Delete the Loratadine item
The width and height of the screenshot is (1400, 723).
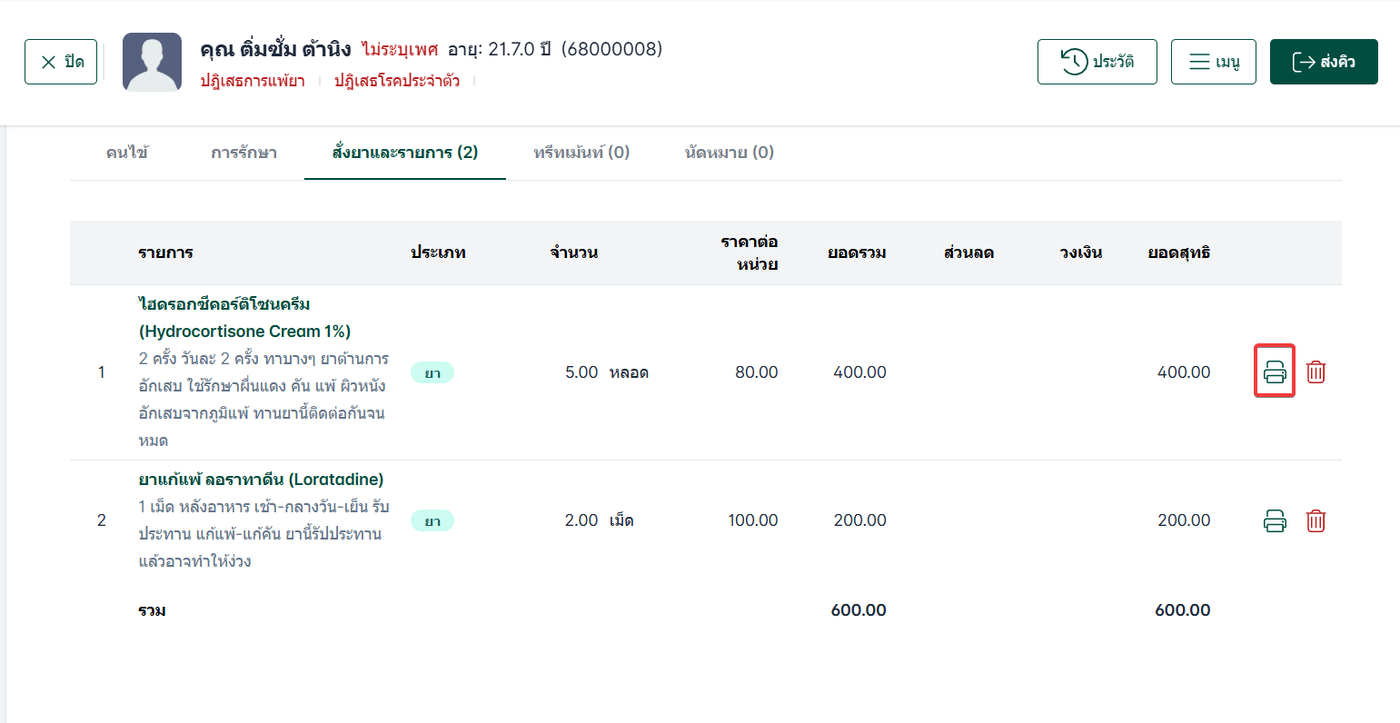click(x=1316, y=520)
